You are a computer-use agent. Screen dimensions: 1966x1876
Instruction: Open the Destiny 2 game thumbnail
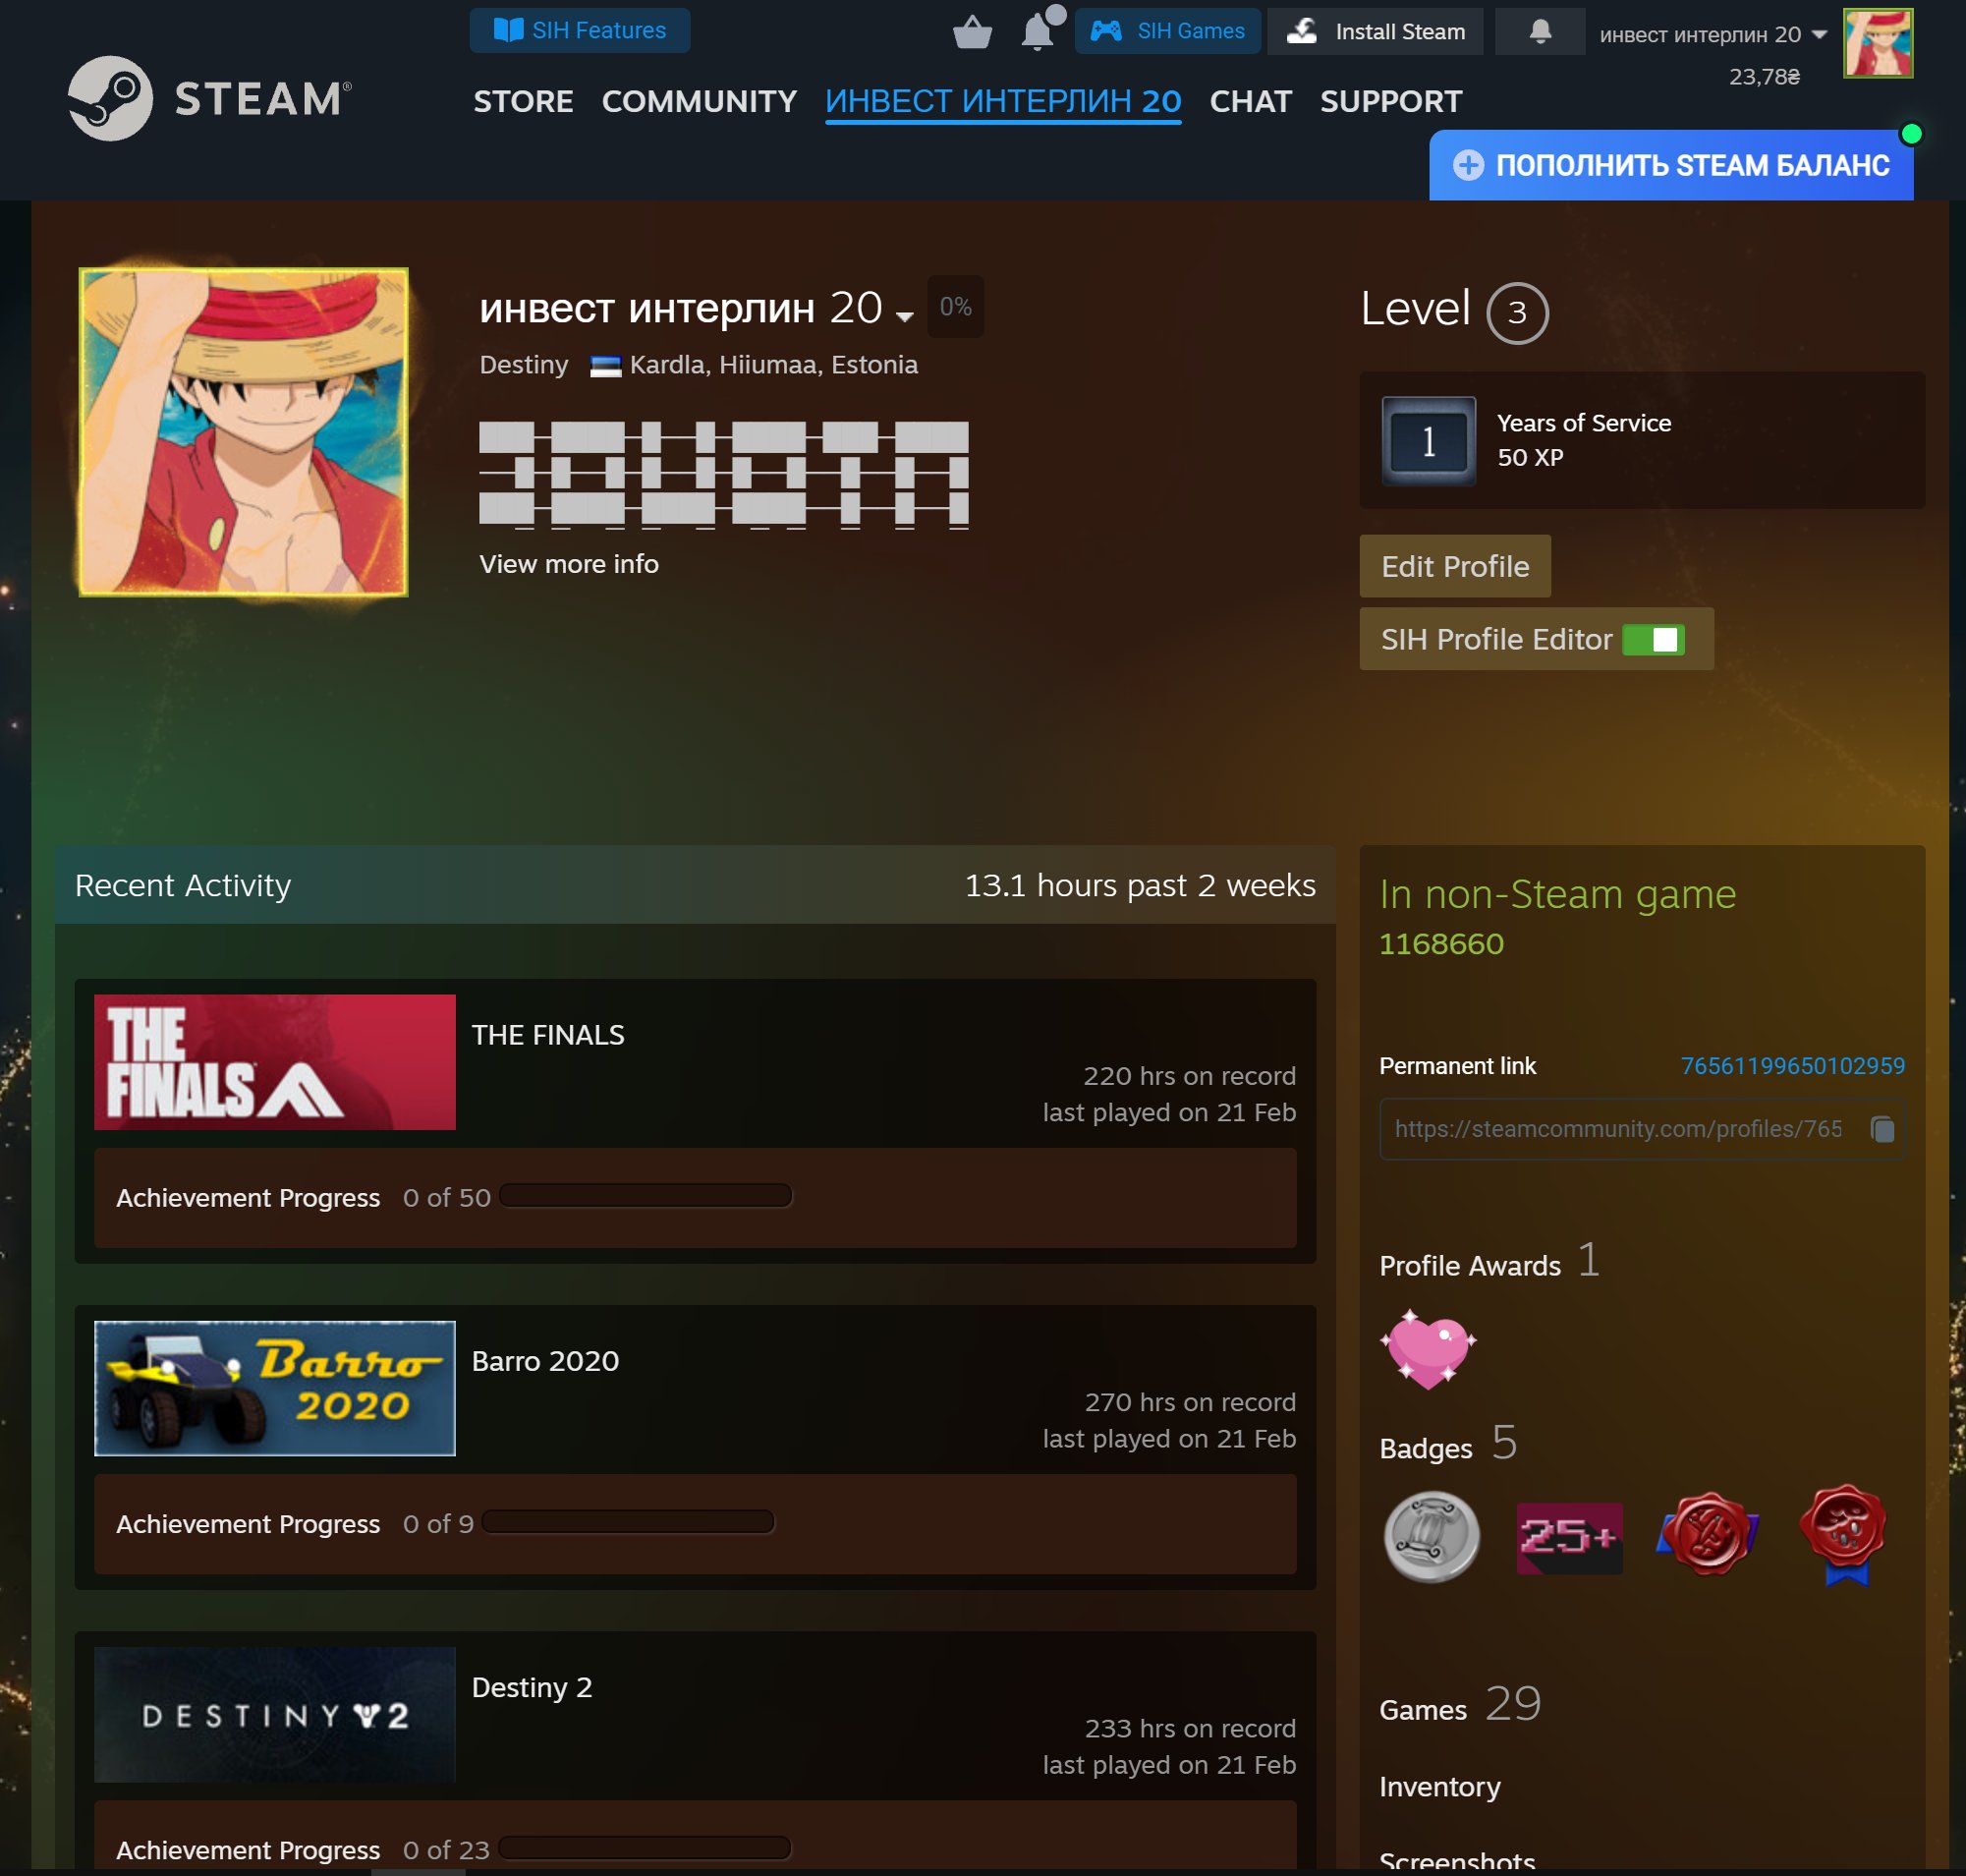(275, 1714)
